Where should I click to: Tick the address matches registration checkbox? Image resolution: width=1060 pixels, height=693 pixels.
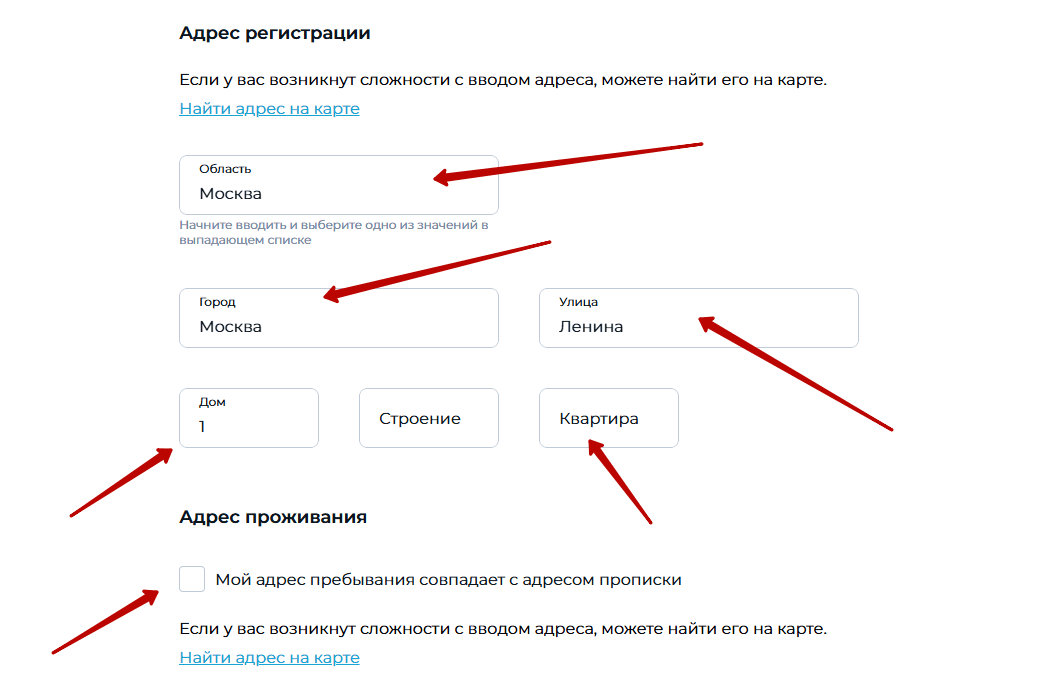pos(192,579)
